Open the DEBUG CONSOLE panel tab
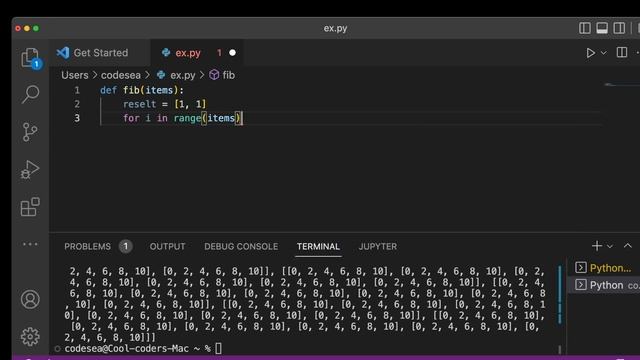This screenshot has width=640, height=360. (x=241, y=247)
